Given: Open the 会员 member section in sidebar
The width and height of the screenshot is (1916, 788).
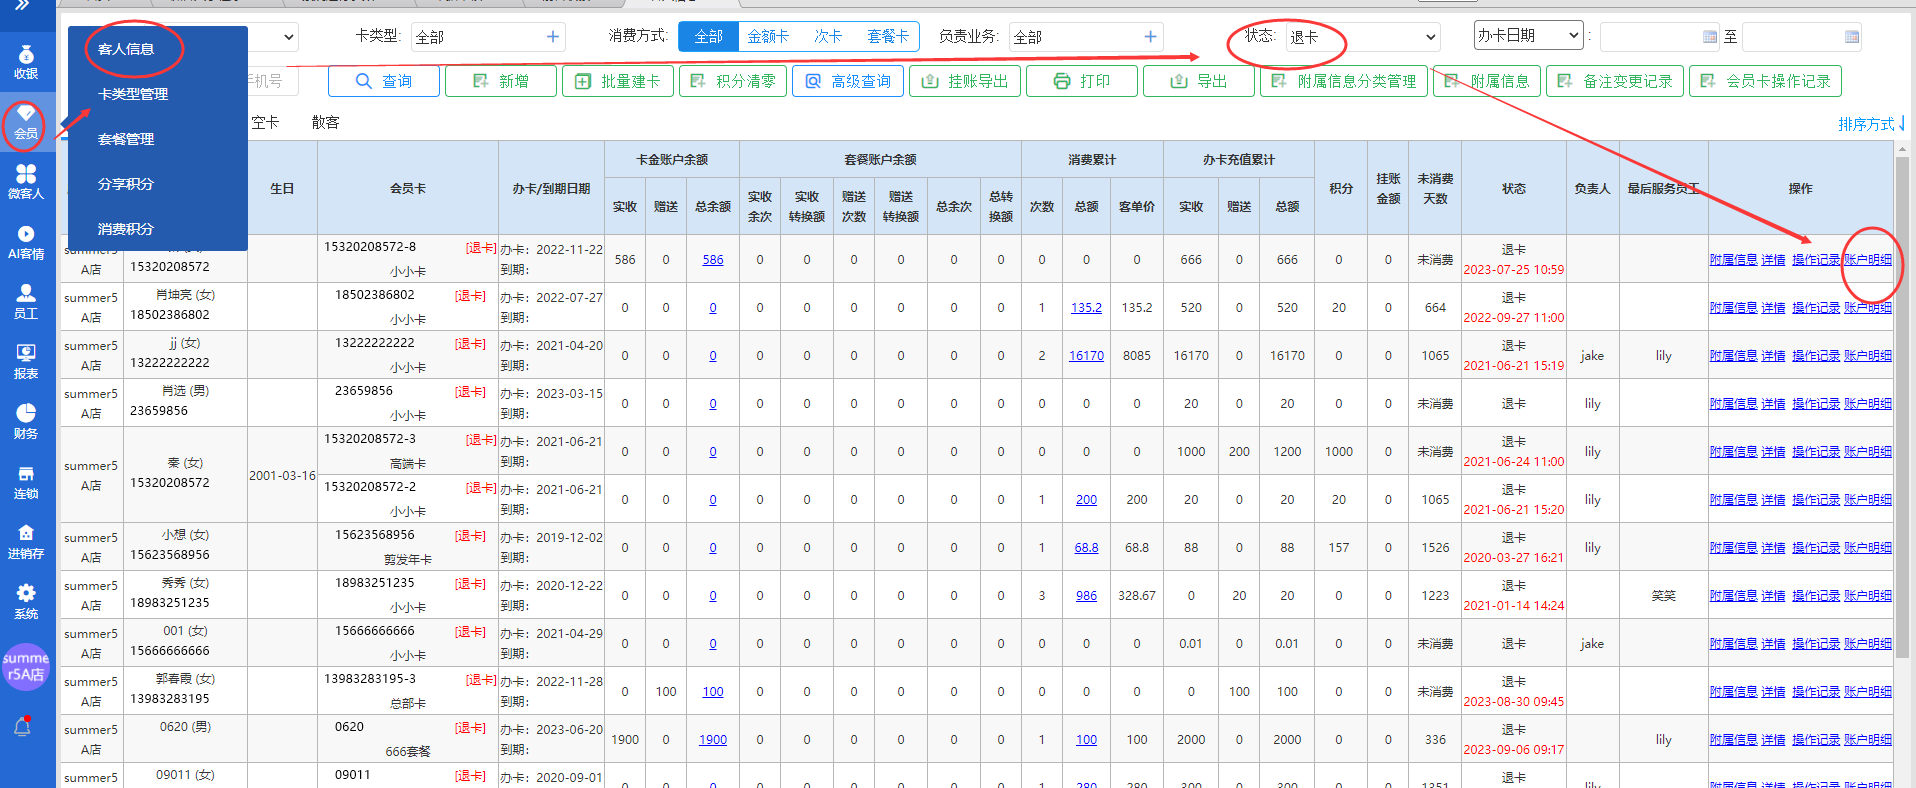Looking at the screenshot, I should tap(26, 122).
